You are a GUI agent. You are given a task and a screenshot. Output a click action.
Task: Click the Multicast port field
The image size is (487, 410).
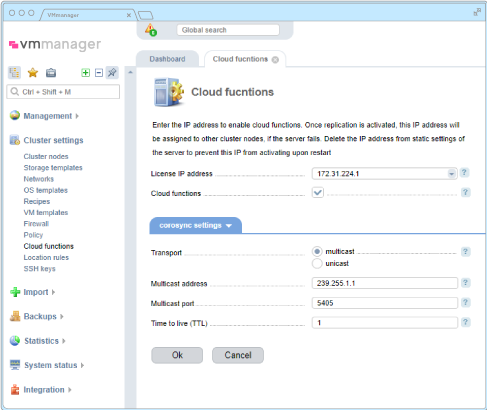pyautogui.click(x=385, y=303)
